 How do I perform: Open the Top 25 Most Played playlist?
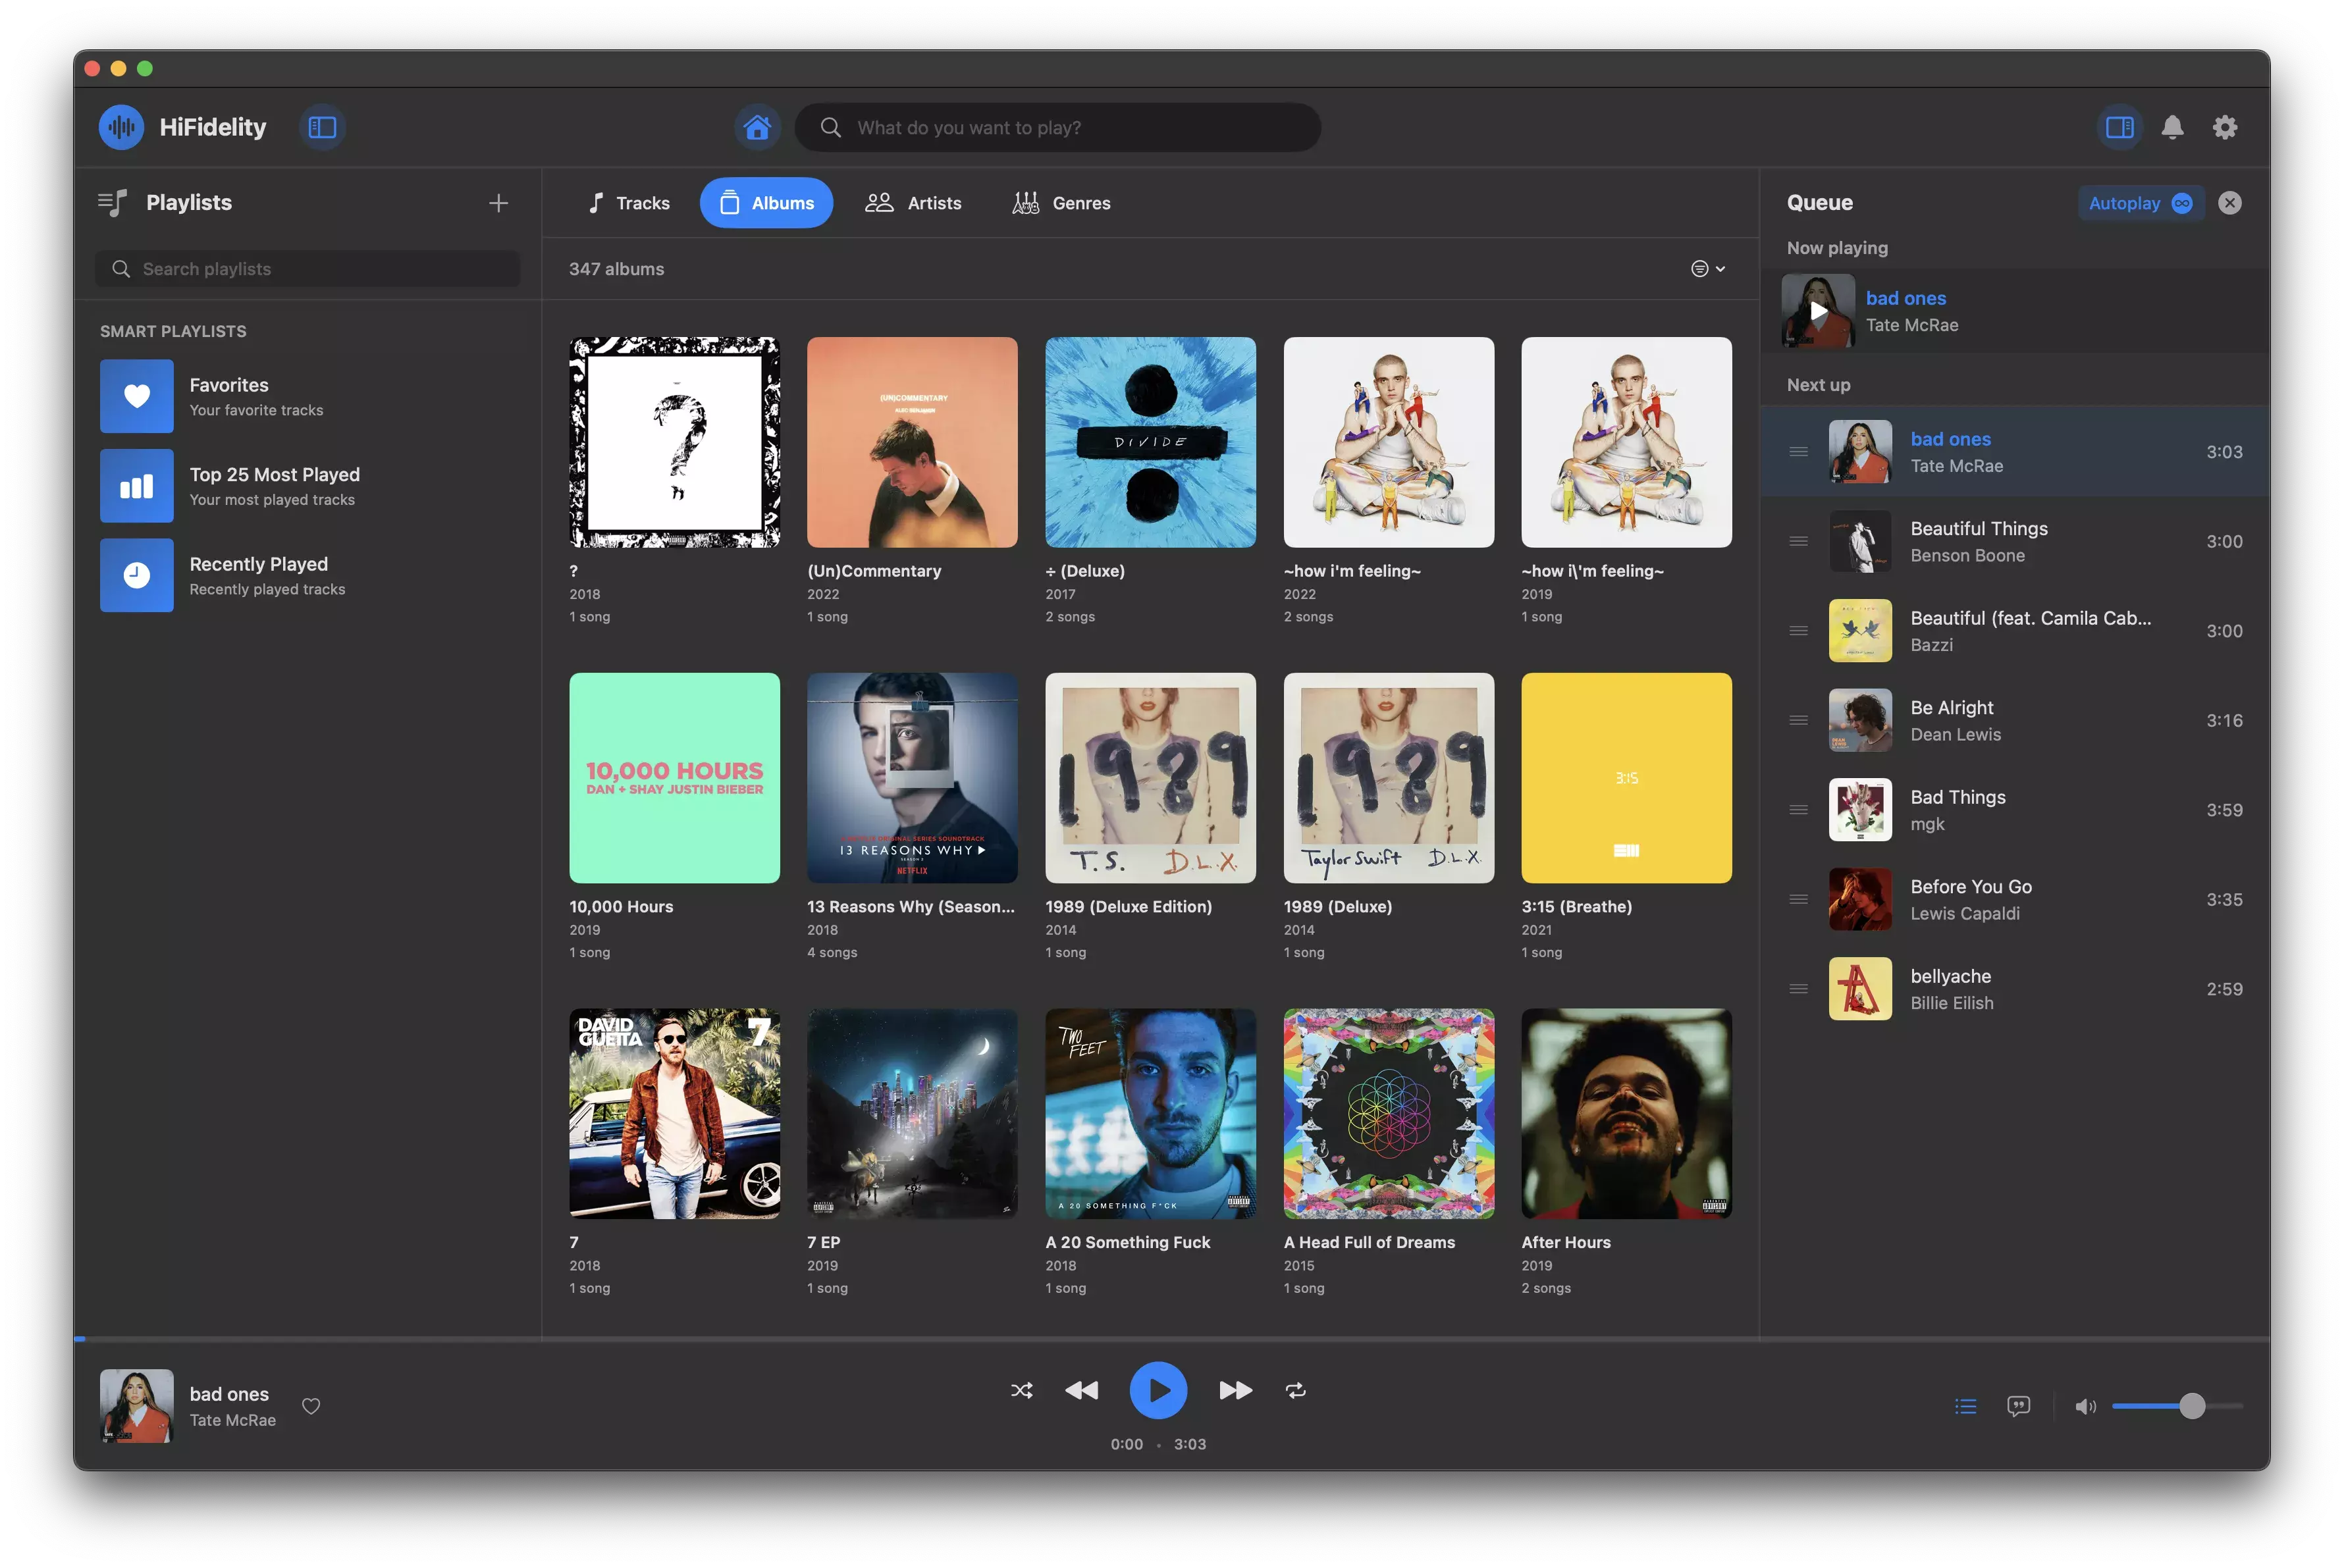coord(274,486)
